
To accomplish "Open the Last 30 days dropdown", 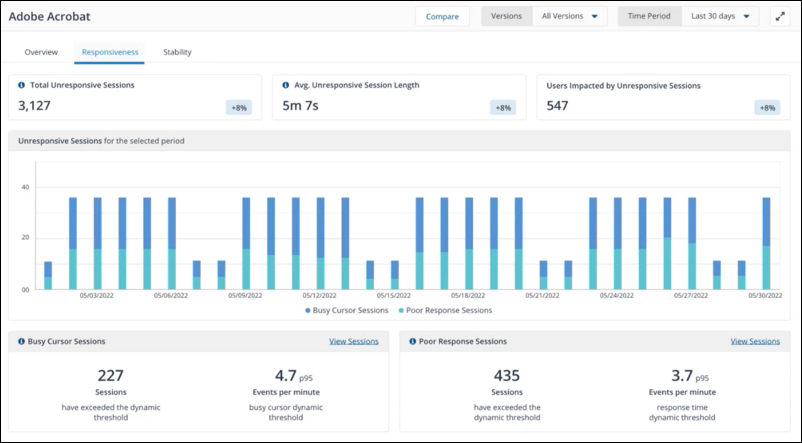I will click(719, 17).
